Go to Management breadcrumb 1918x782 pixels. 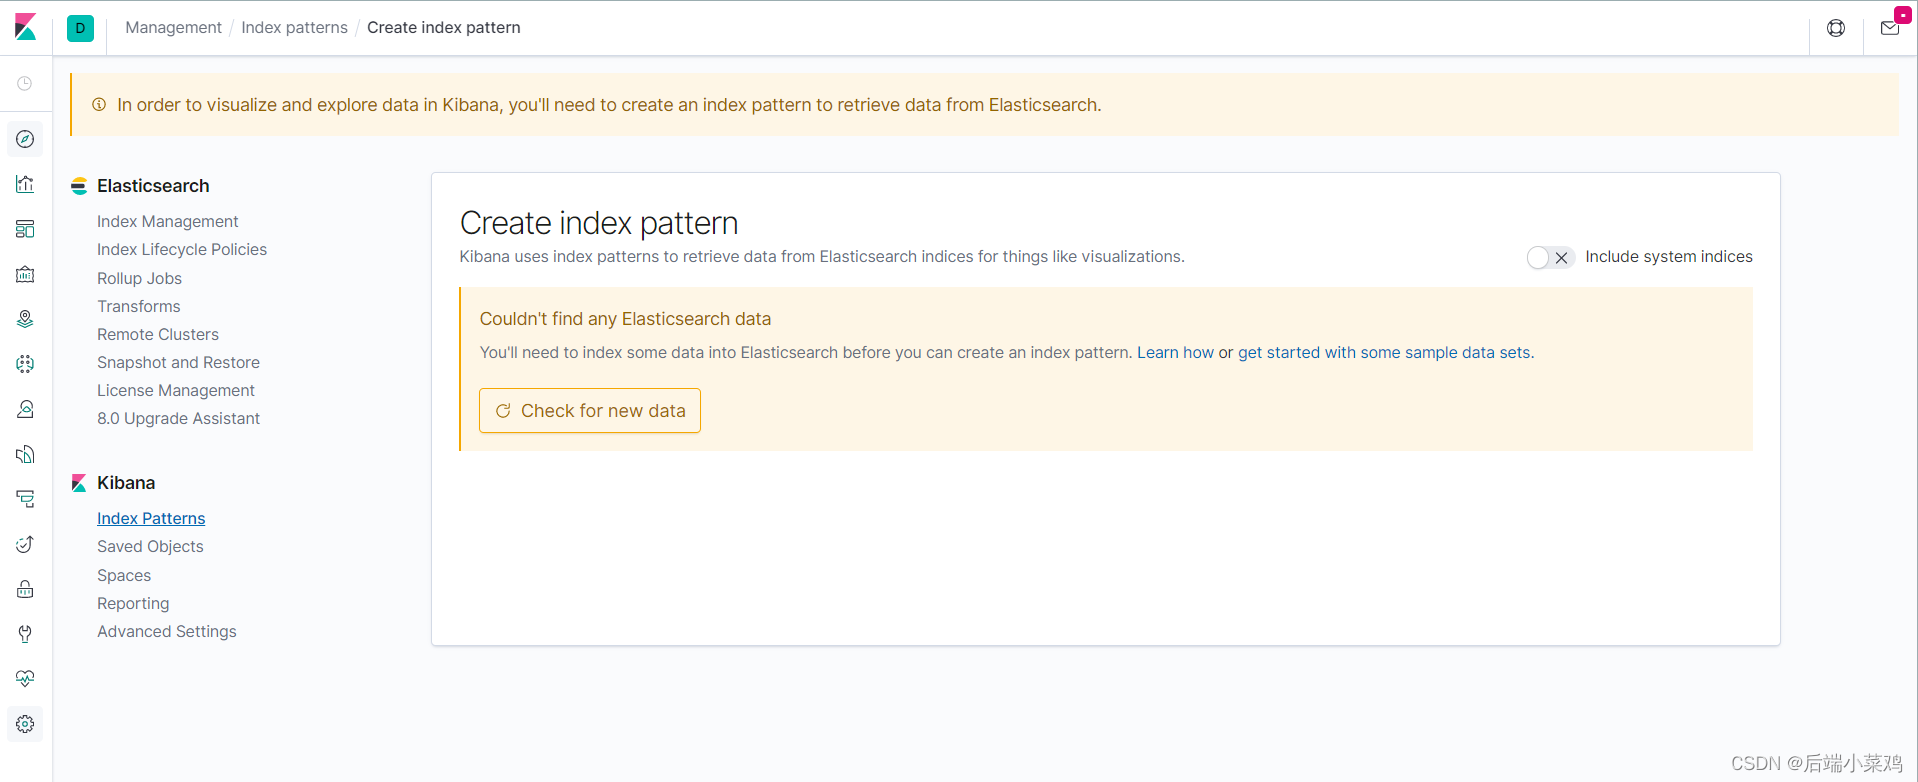click(x=173, y=28)
